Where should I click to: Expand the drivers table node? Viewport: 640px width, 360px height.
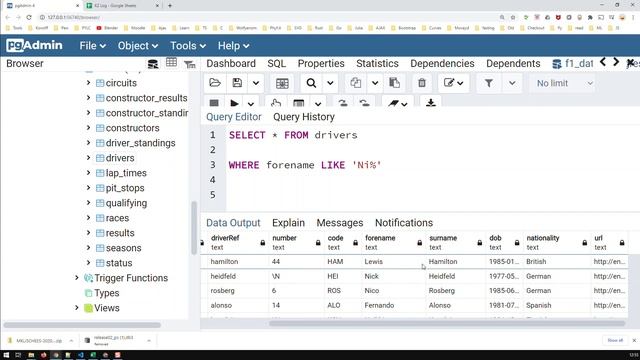click(88, 158)
